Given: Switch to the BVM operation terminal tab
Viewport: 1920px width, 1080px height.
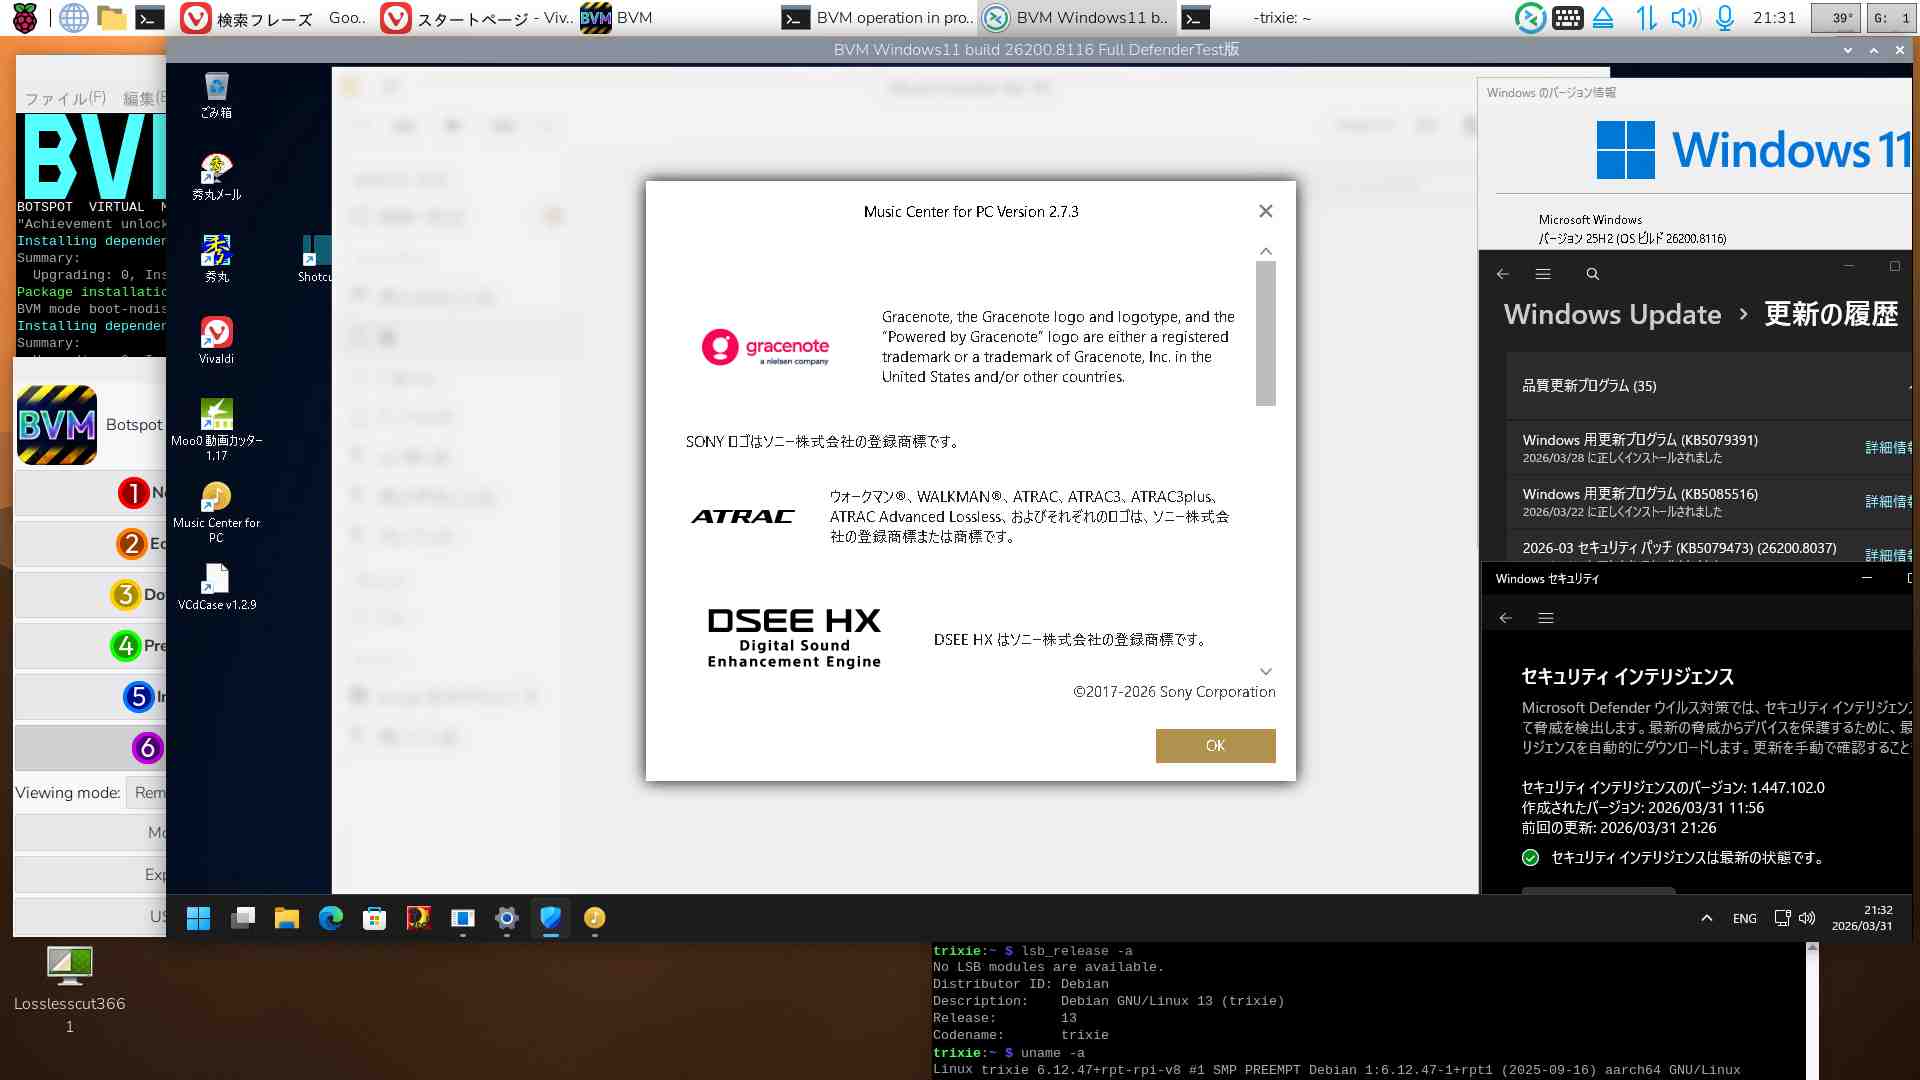Looking at the screenshot, I should point(876,18).
